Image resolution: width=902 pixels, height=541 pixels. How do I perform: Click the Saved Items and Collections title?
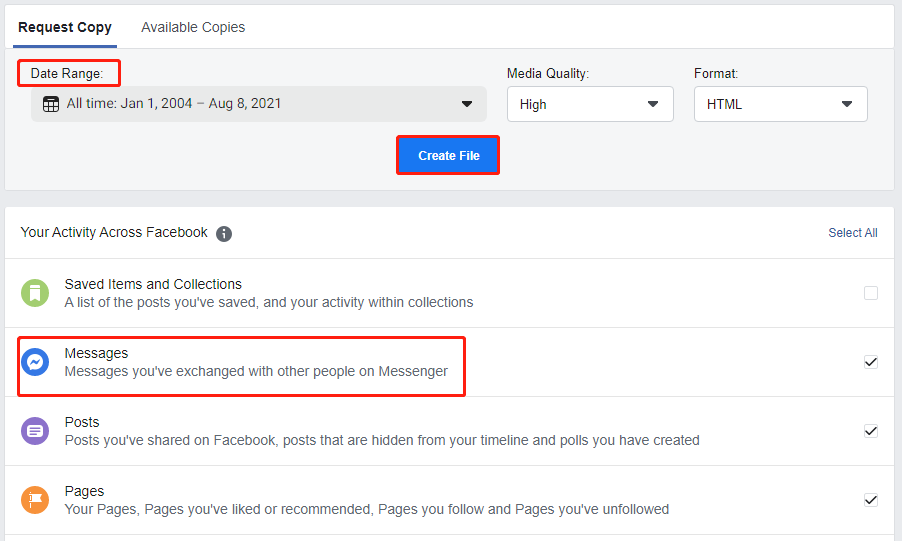click(x=153, y=284)
